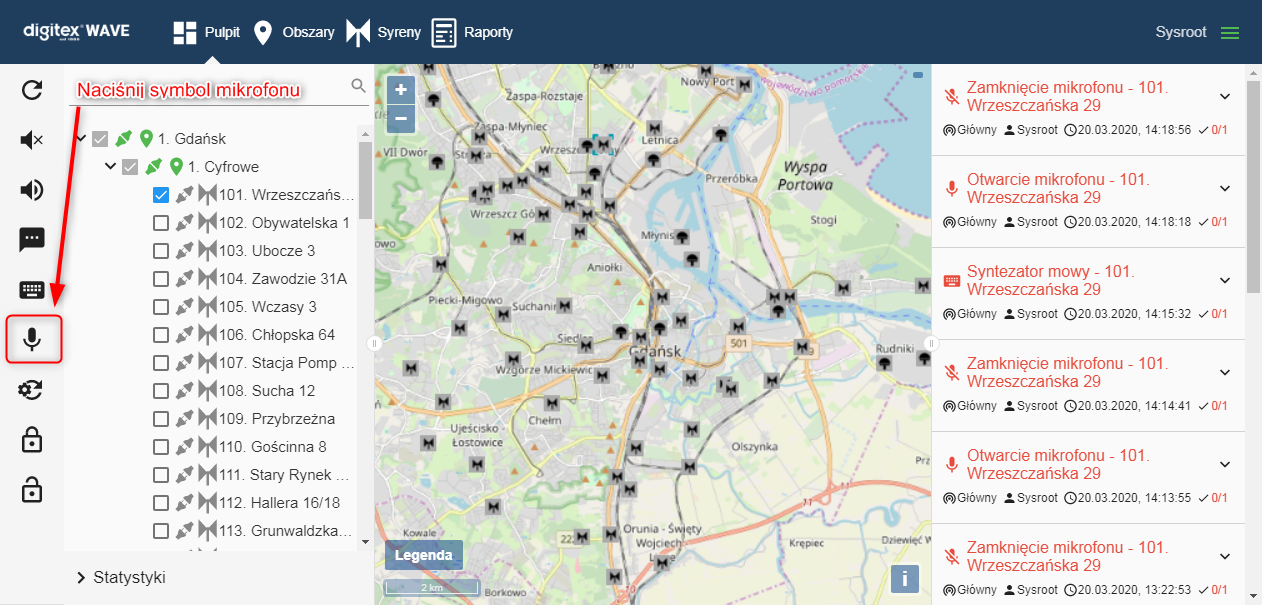This screenshot has height=605, width=1262.
Task: Click the Legenda button on map
Action: point(423,555)
